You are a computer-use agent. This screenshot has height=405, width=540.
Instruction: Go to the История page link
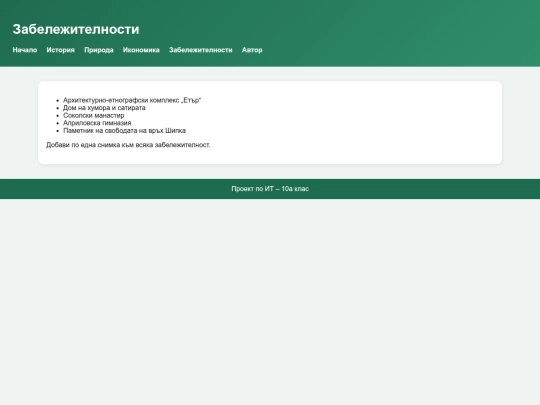click(61, 50)
